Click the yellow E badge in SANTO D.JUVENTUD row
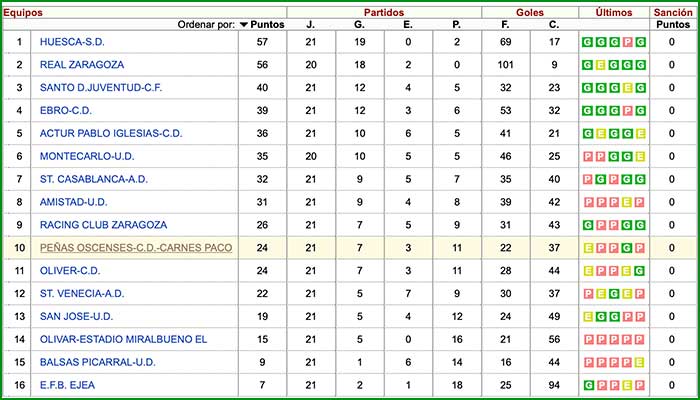The height and width of the screenshot is (400, 700). (x=627, y=88)
